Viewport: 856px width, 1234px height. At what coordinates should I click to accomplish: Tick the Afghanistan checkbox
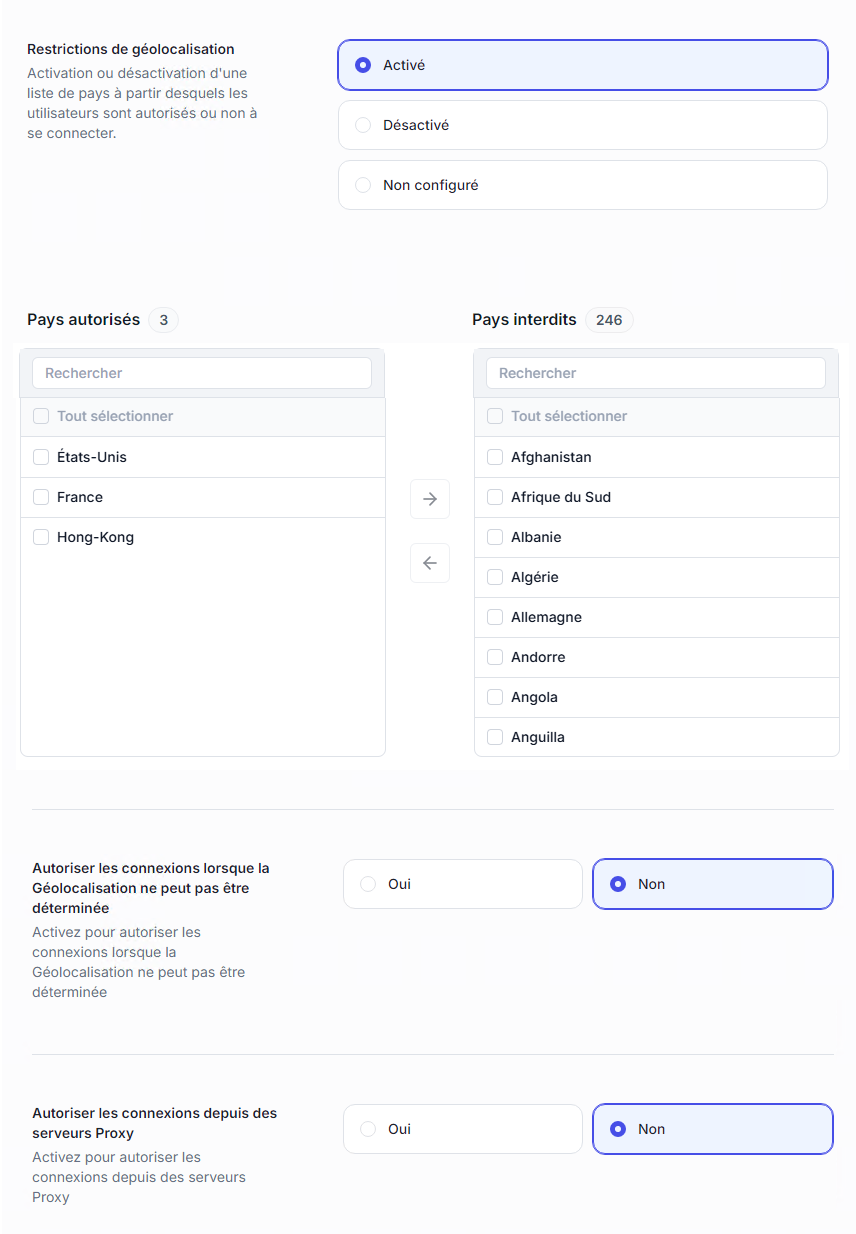click(x=495, y=457)
